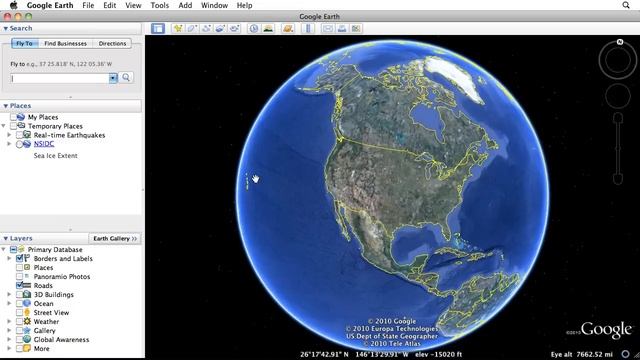Collapse the Layers panel triangle
The height and width of the screenshot is (360, 640).
5,238
